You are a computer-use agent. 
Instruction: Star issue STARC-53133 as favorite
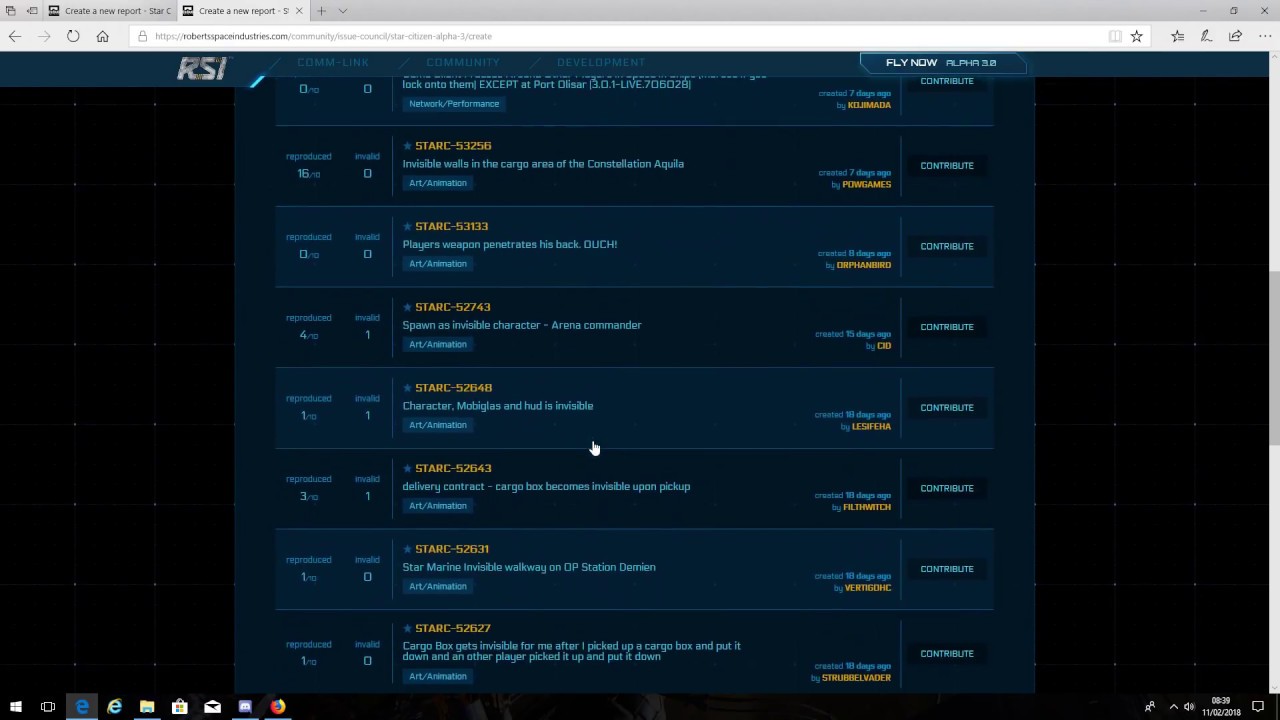(407, 226)
